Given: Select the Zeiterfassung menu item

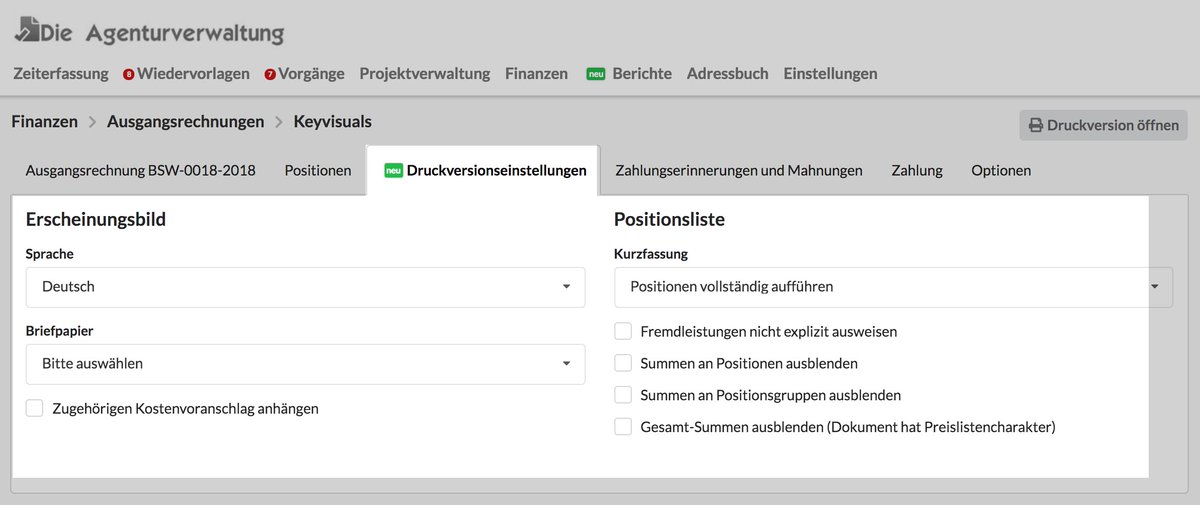Looking at the screenshot, I should tap(60, 74).
